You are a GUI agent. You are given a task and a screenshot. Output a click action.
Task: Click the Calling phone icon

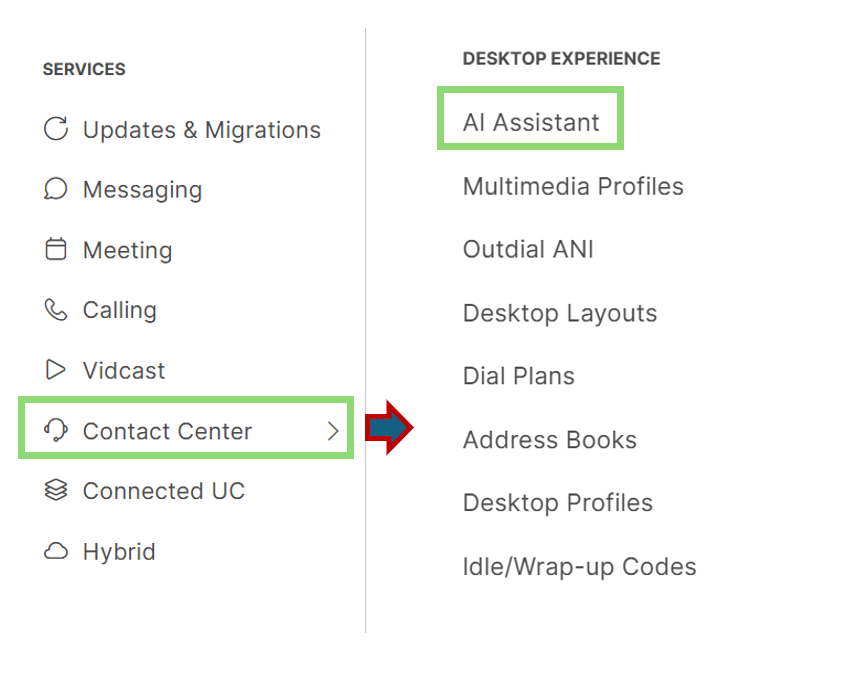pyautogui.click(x=56, y=310)
